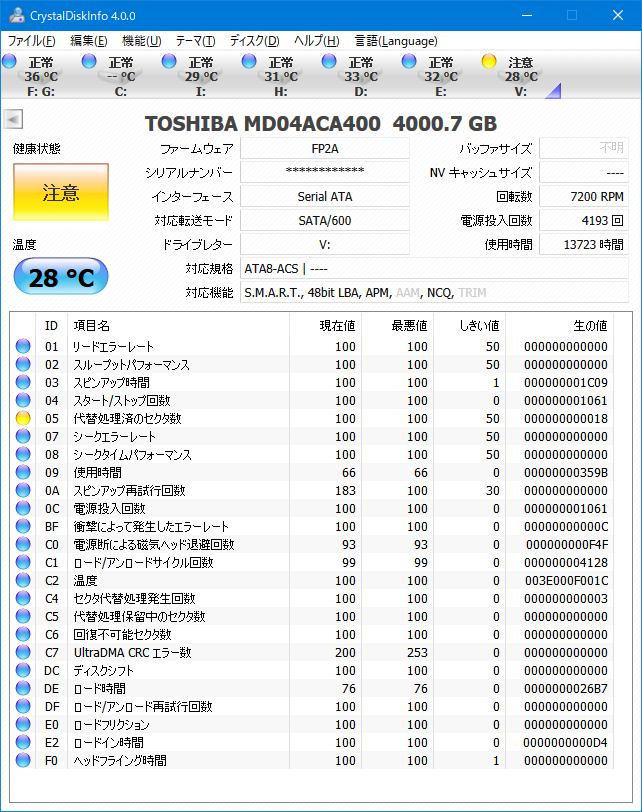Click the status orb for attribute C4
Screen dimensions: 642x812
click(23, 598)
